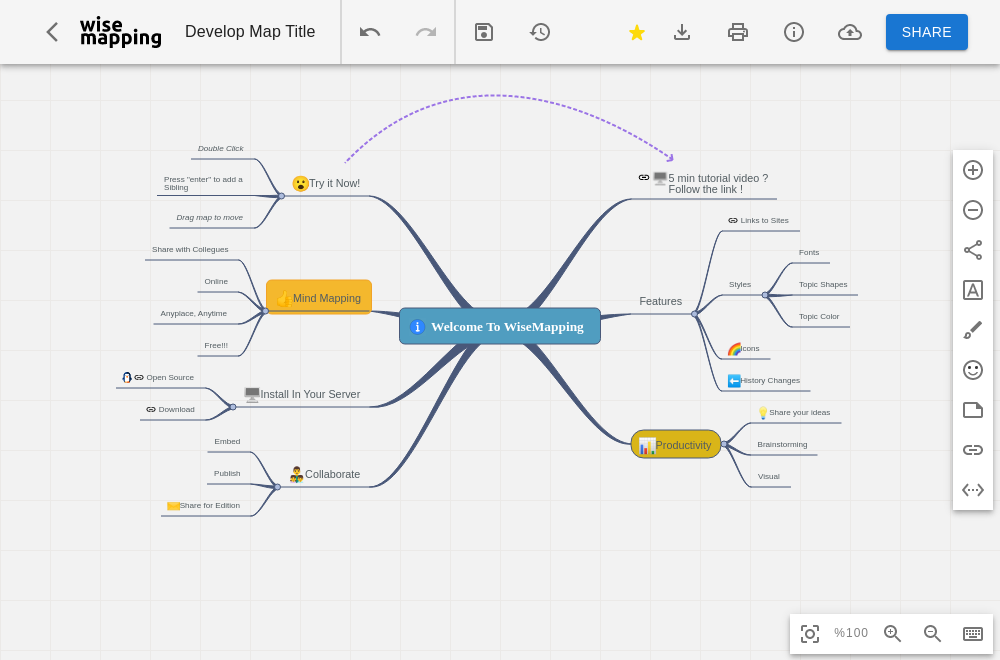
Task: Open keyboard shortcuts icon
Action: 973,634
